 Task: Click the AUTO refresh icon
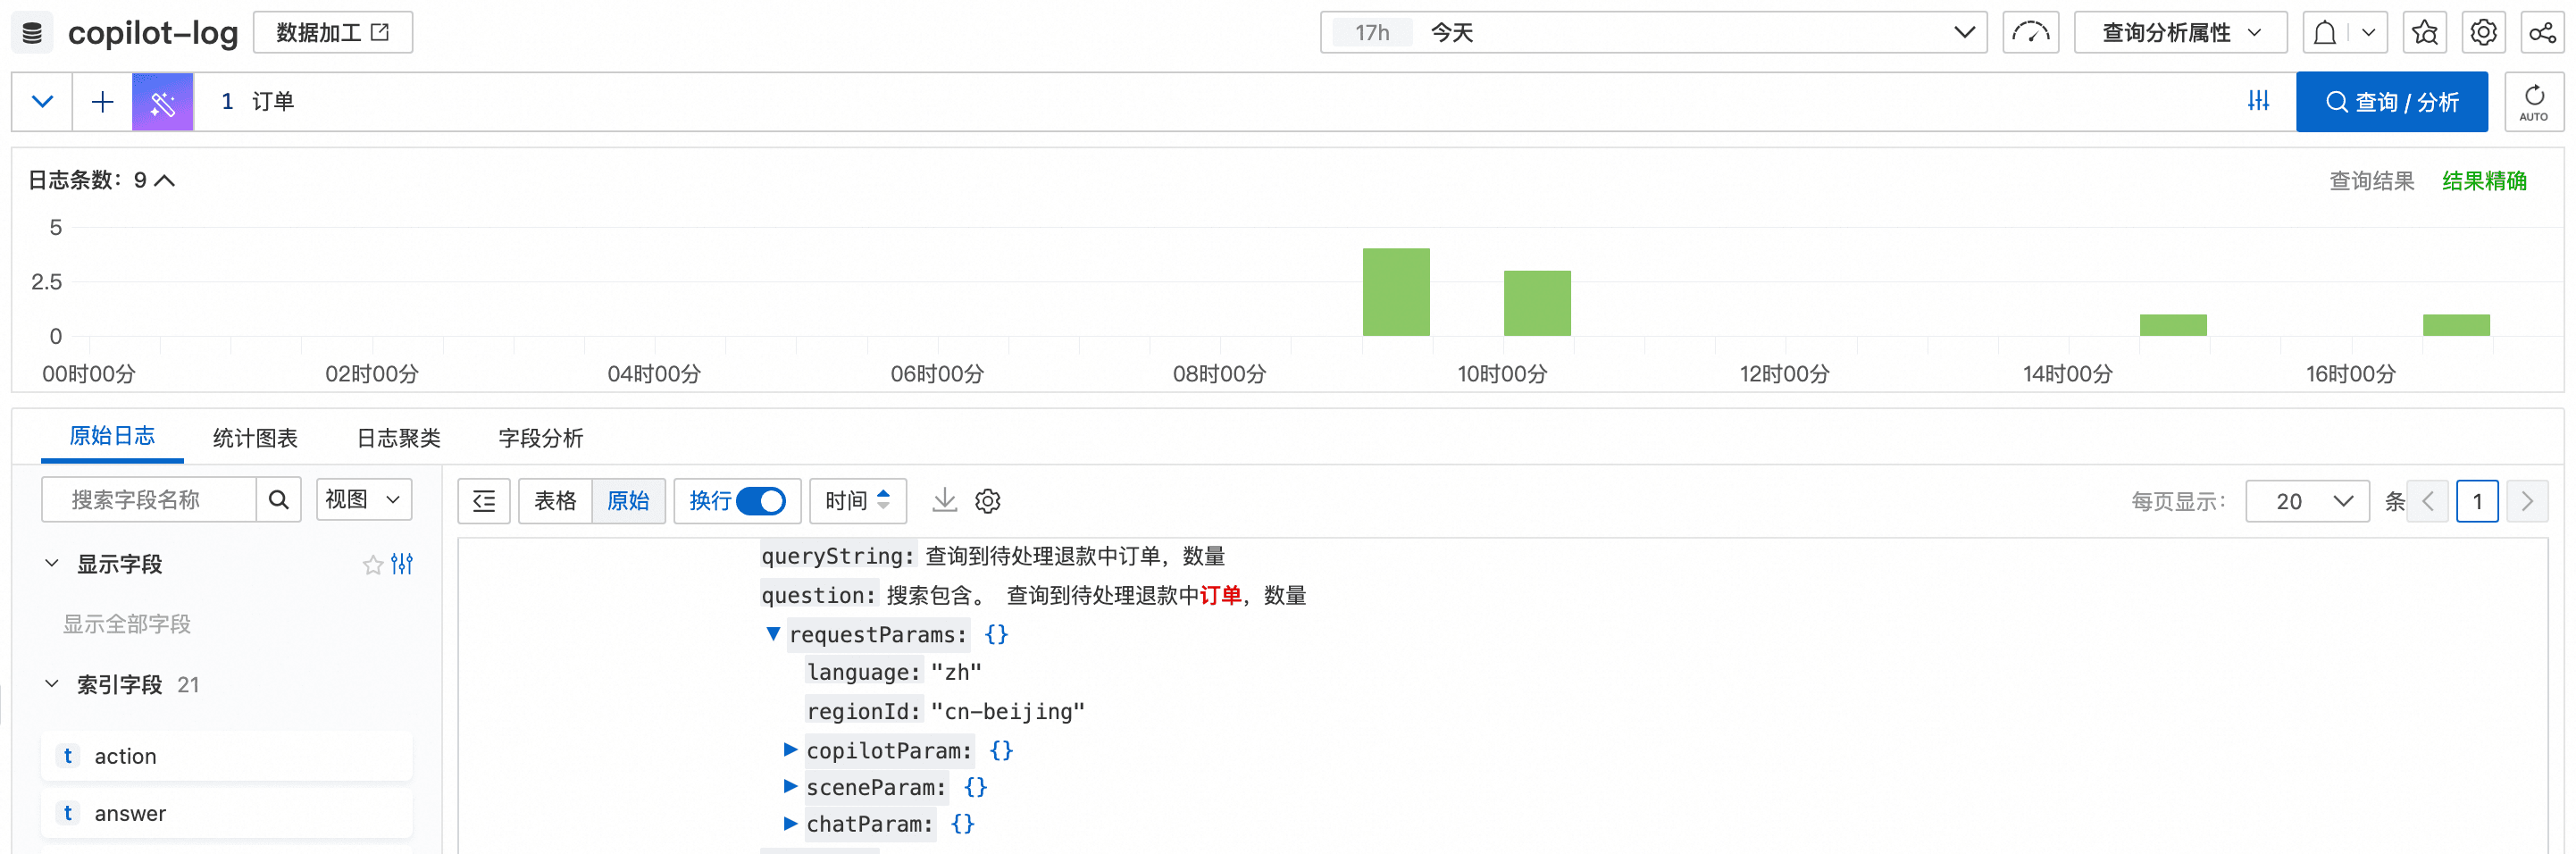(x=2533, y=102)
